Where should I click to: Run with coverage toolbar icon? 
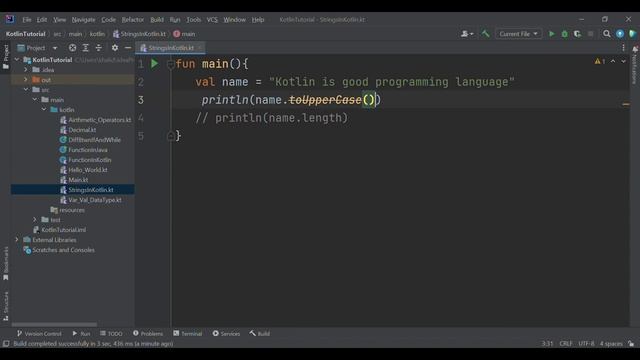click(x=577, y=34)
